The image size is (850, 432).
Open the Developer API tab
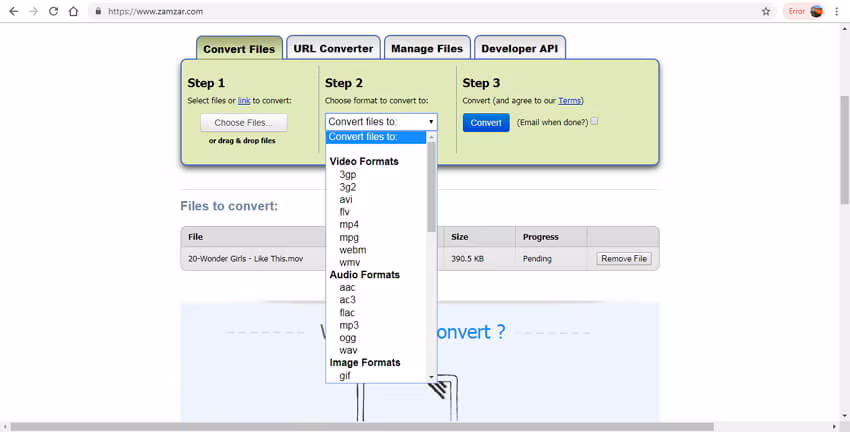pyautogui.click(x=519, y=49)
